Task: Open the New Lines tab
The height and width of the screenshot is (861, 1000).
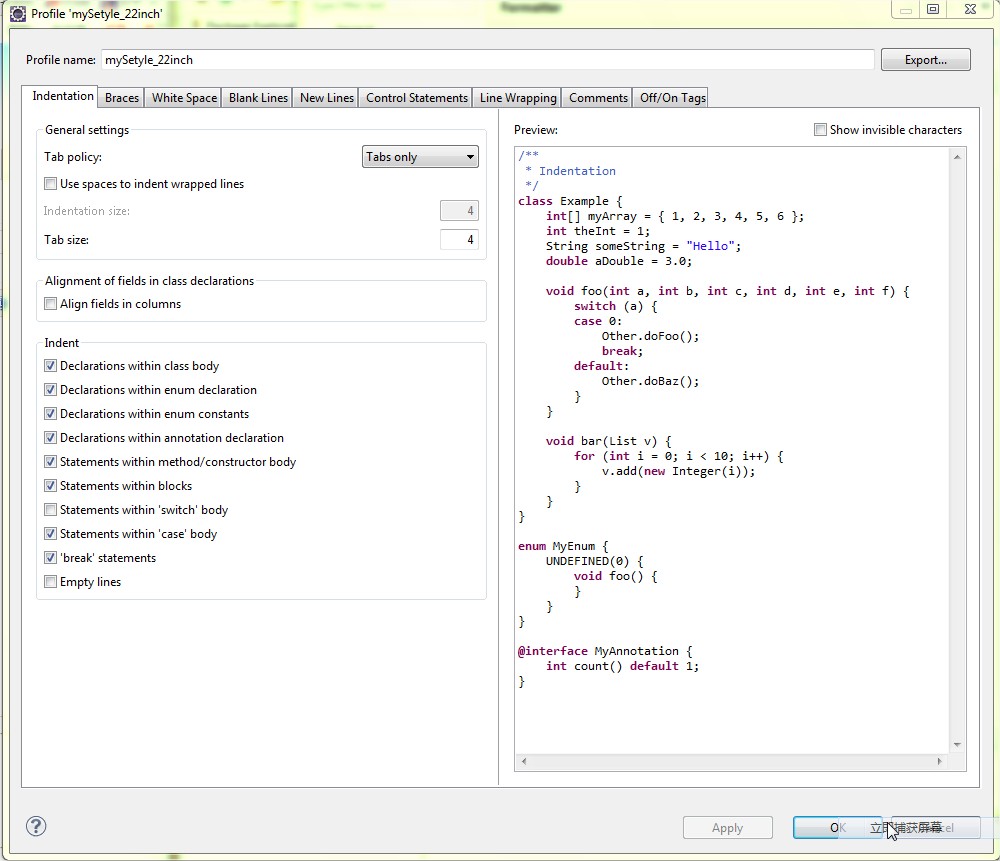Action: pyautogui.click(x=327, y=98)
